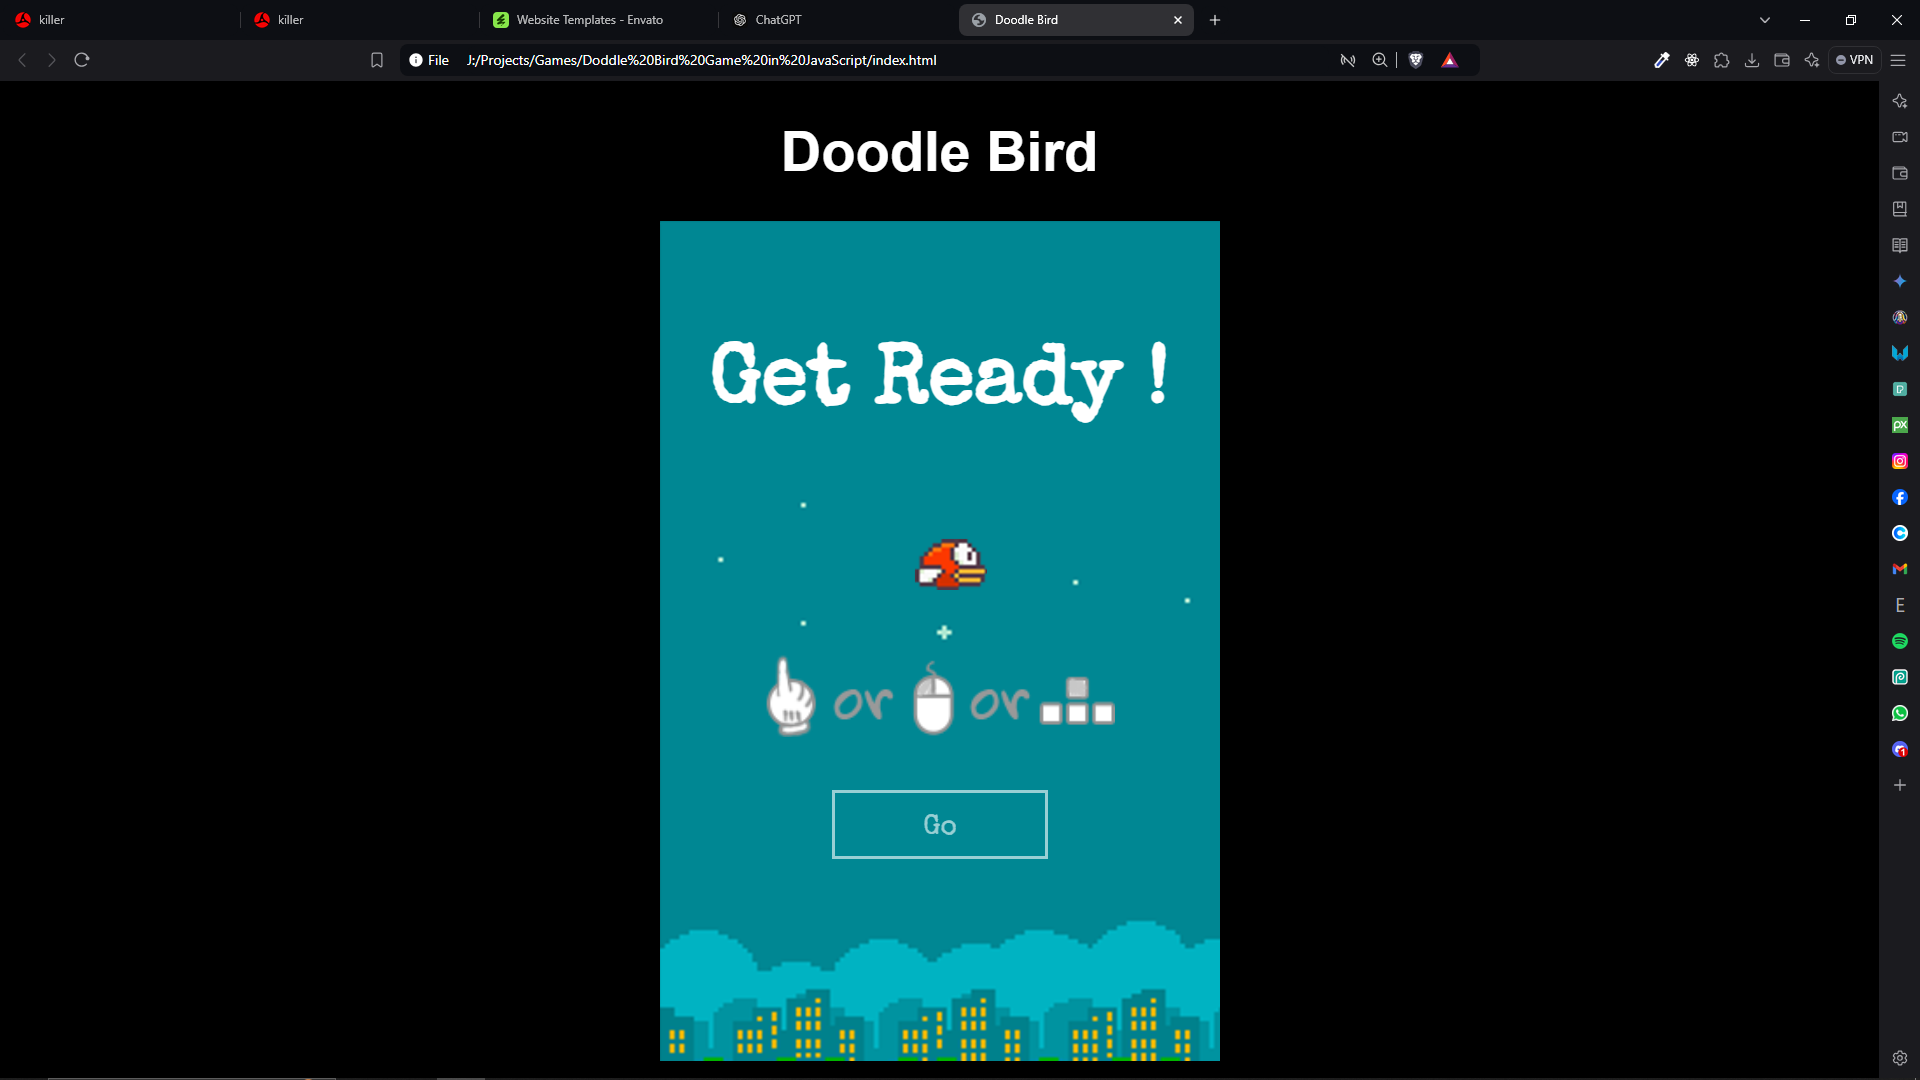The image size is (1920, 1080).
Task: Open the Downloads panel
Action: [x=1752, y=60]
